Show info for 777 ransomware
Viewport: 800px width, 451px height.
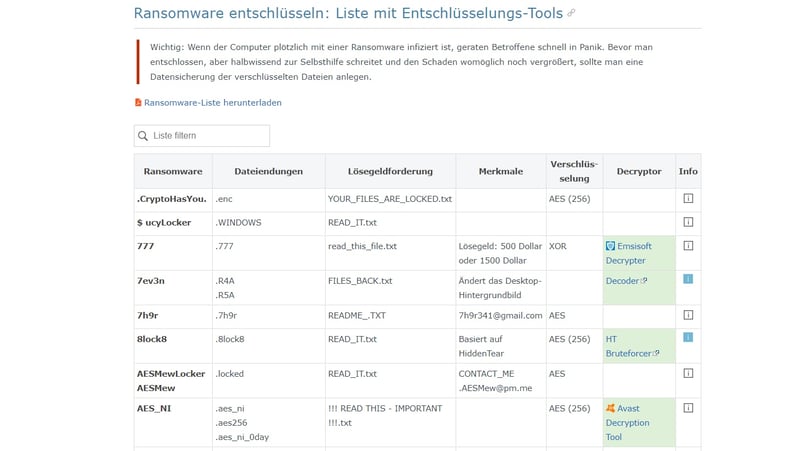tap(688, 245)
